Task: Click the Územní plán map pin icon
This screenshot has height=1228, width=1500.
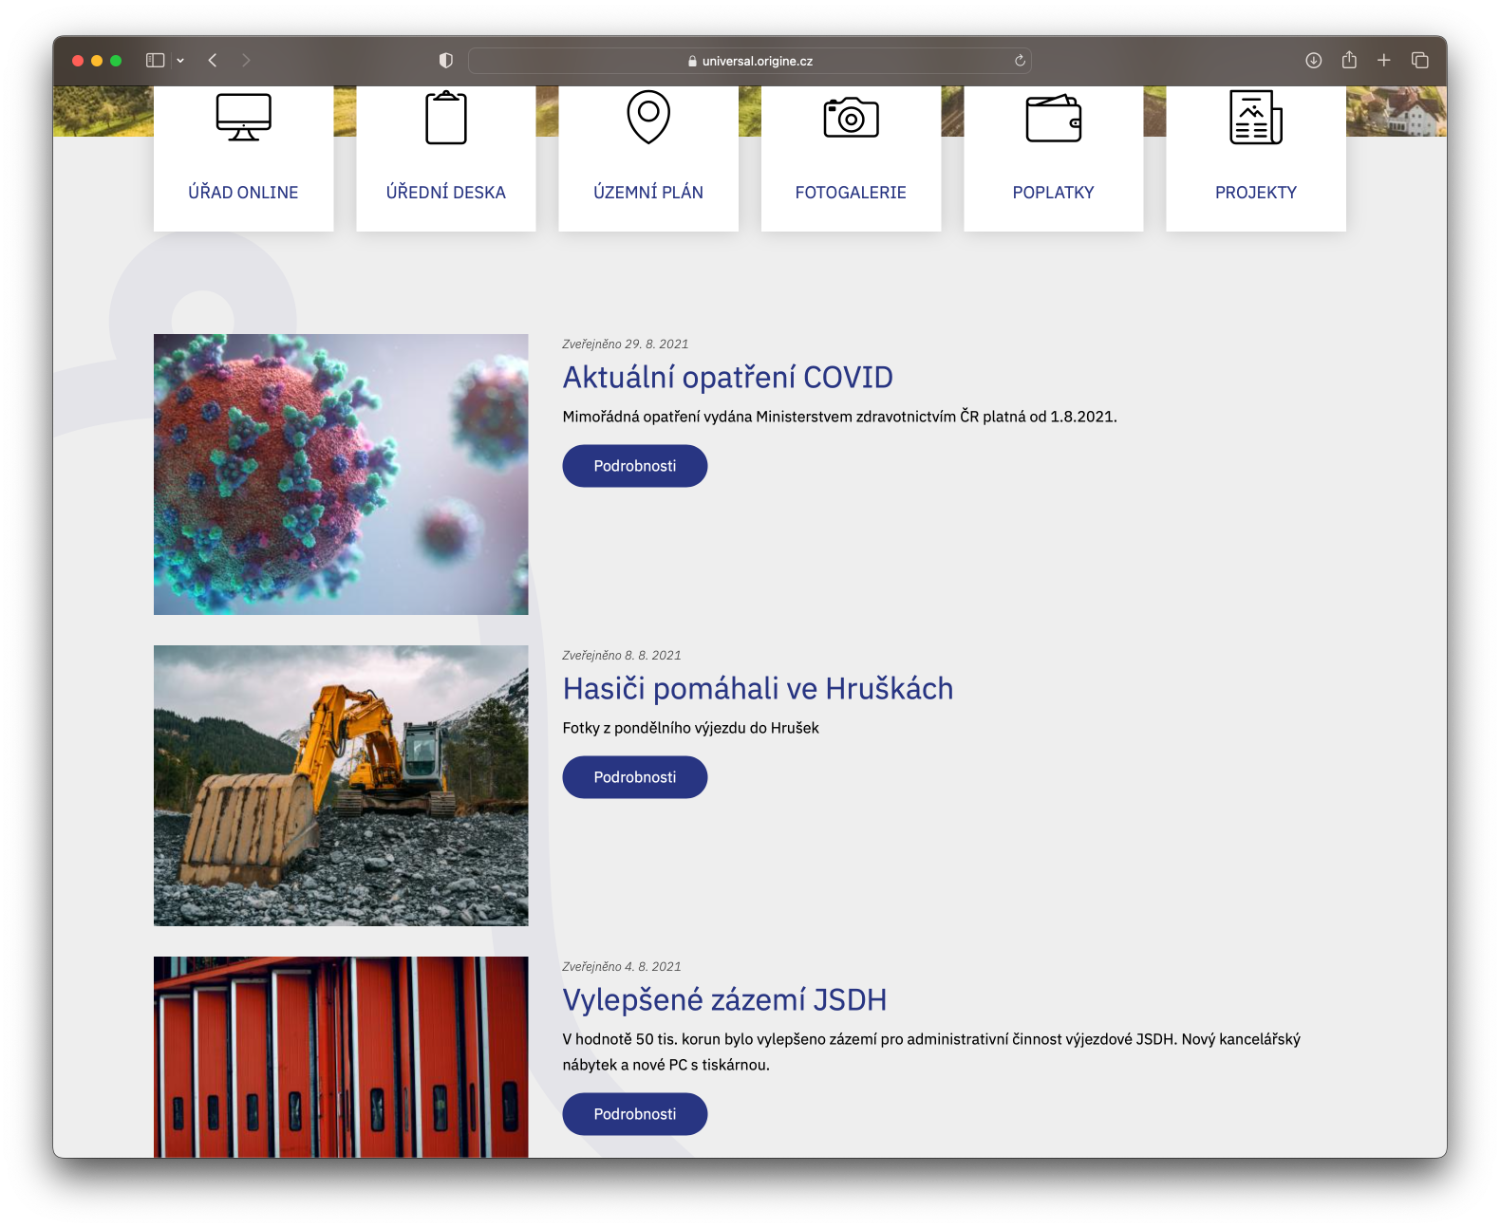Action: pos(648,117)
